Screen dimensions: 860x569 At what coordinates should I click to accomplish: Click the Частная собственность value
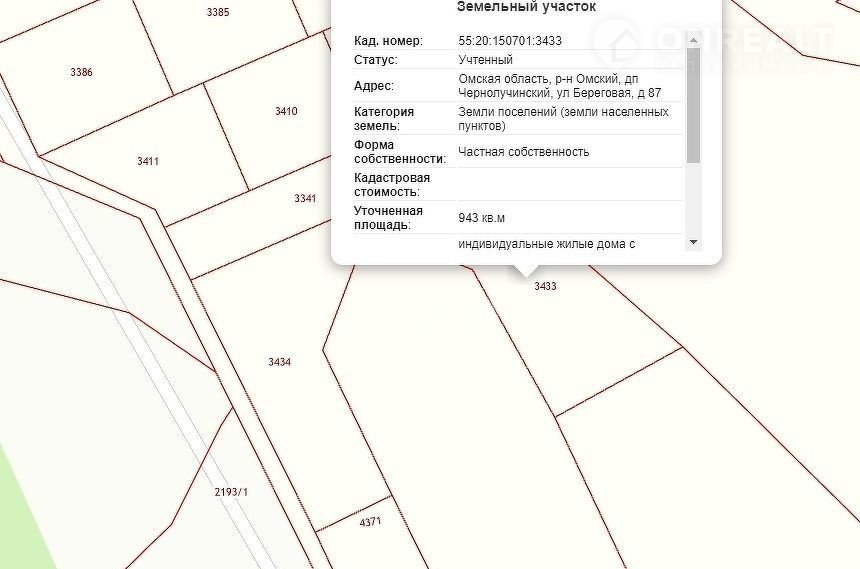tap(524, 152)
